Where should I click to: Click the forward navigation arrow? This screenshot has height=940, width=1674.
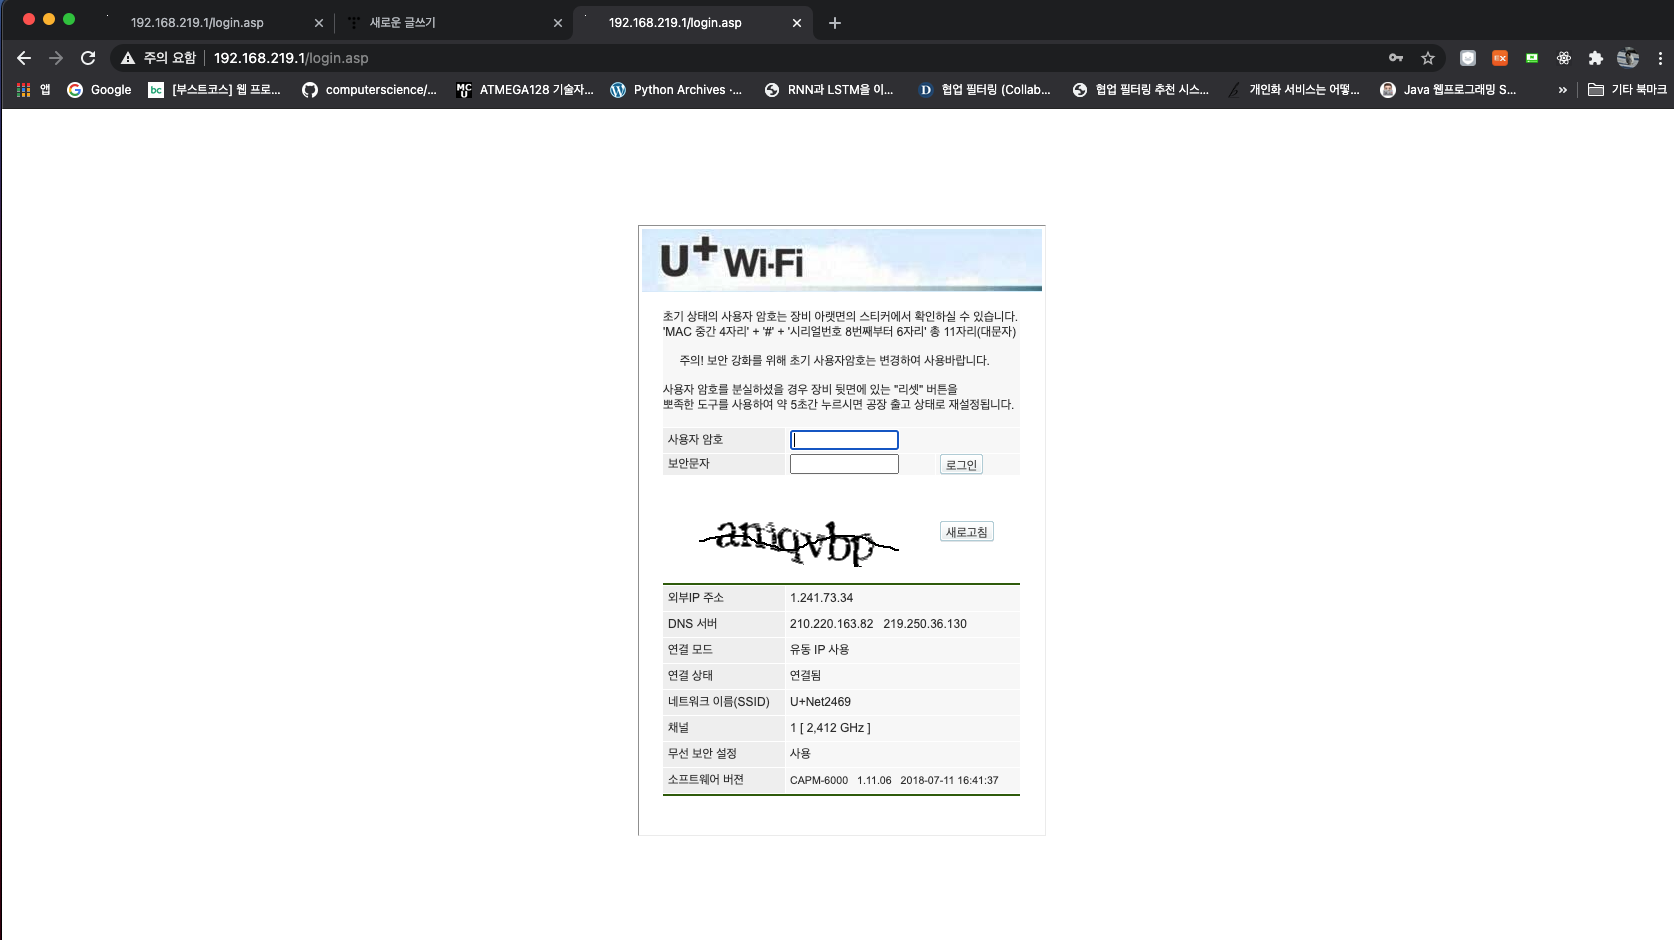click(56, 58)
